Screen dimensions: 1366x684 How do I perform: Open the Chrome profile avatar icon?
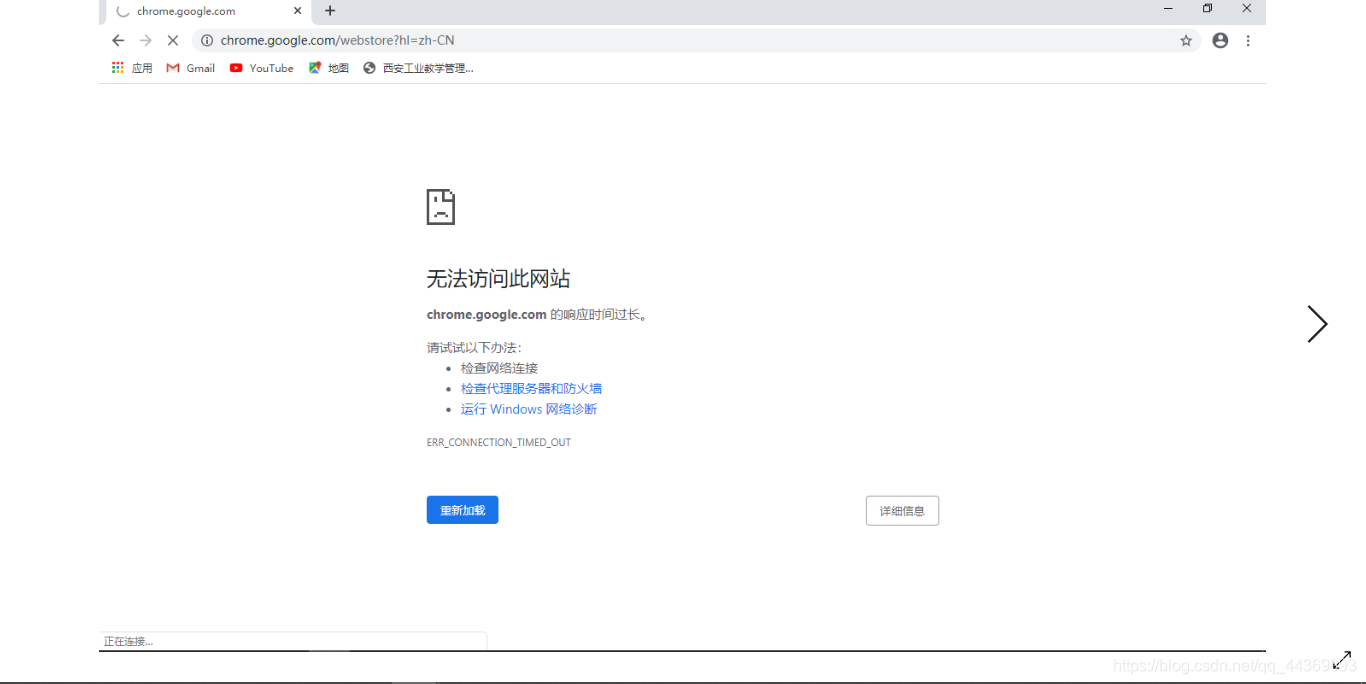[1220, 41]
